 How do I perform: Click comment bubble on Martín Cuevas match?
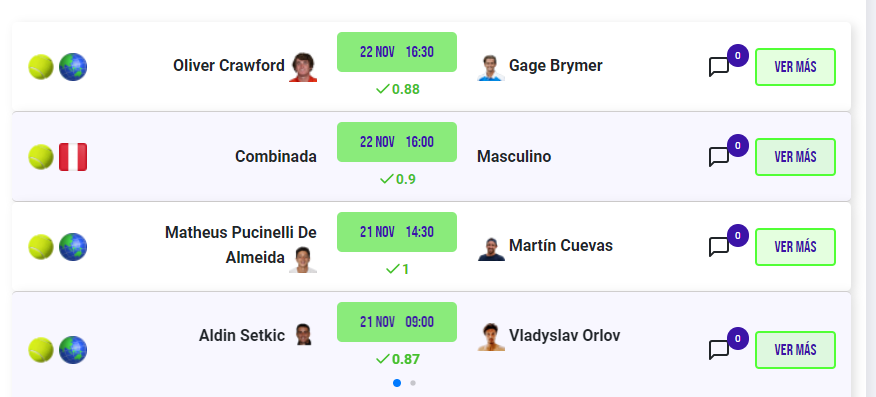tap(719, 247)
